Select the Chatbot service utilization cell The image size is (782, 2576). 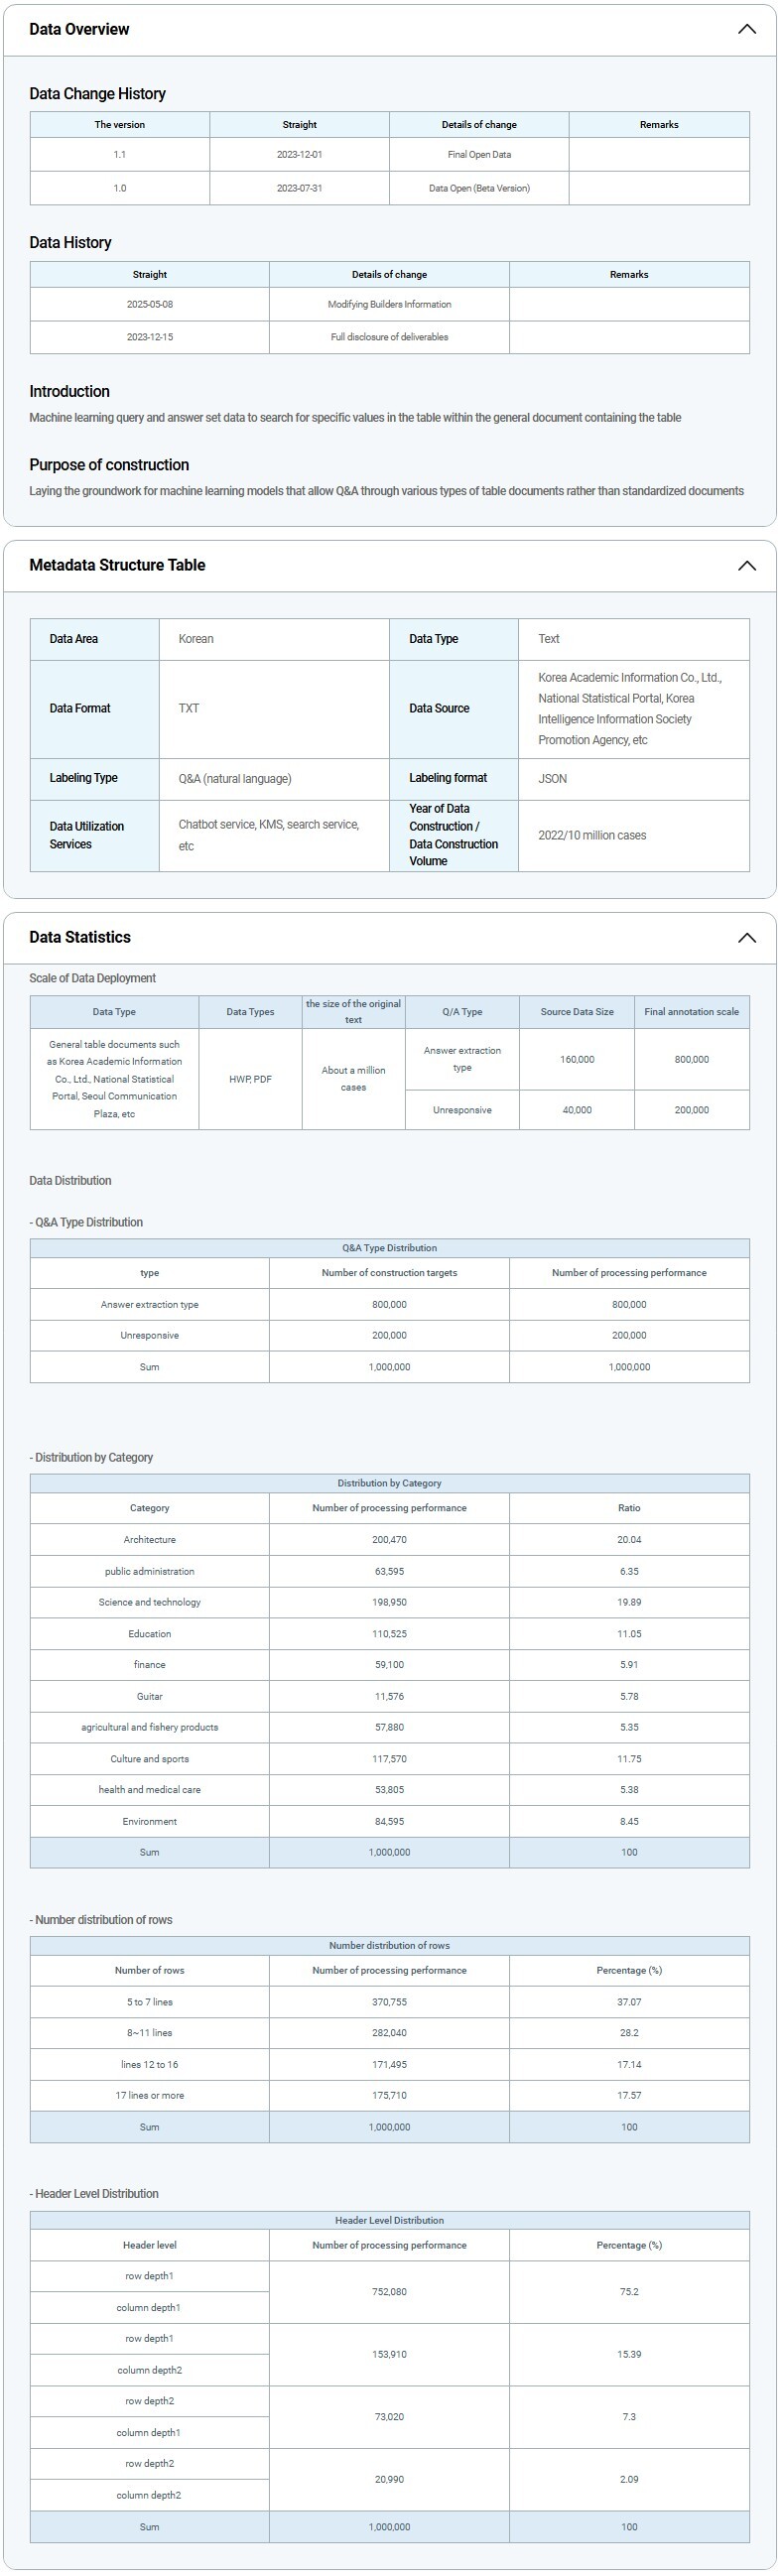(x=270, y=835)
